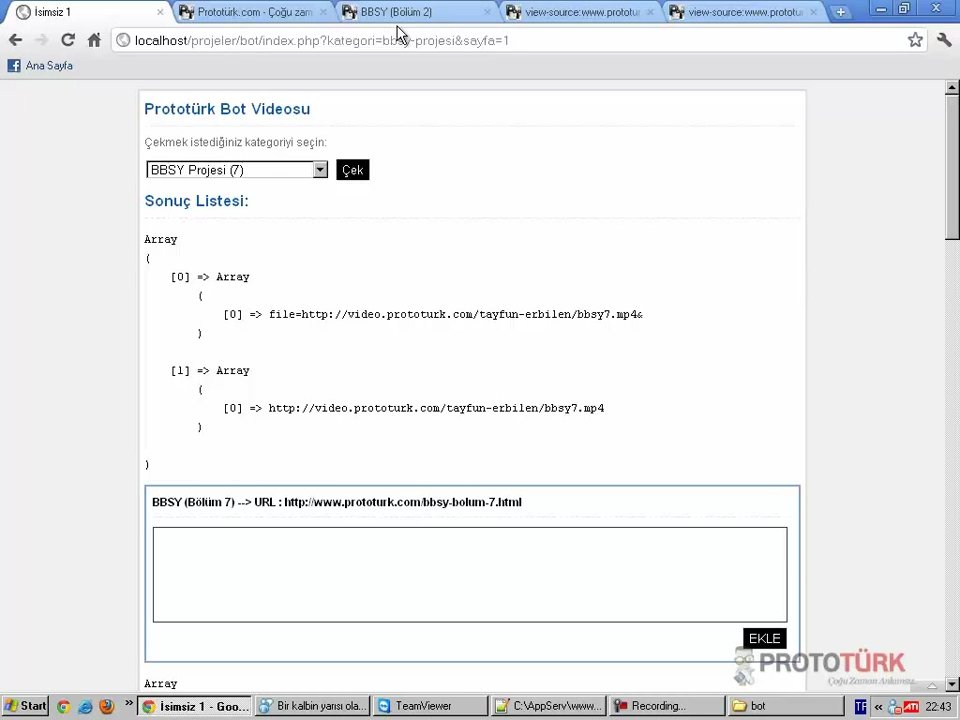
Task: Open a new browser tab
Action: (x=841, y=12)
